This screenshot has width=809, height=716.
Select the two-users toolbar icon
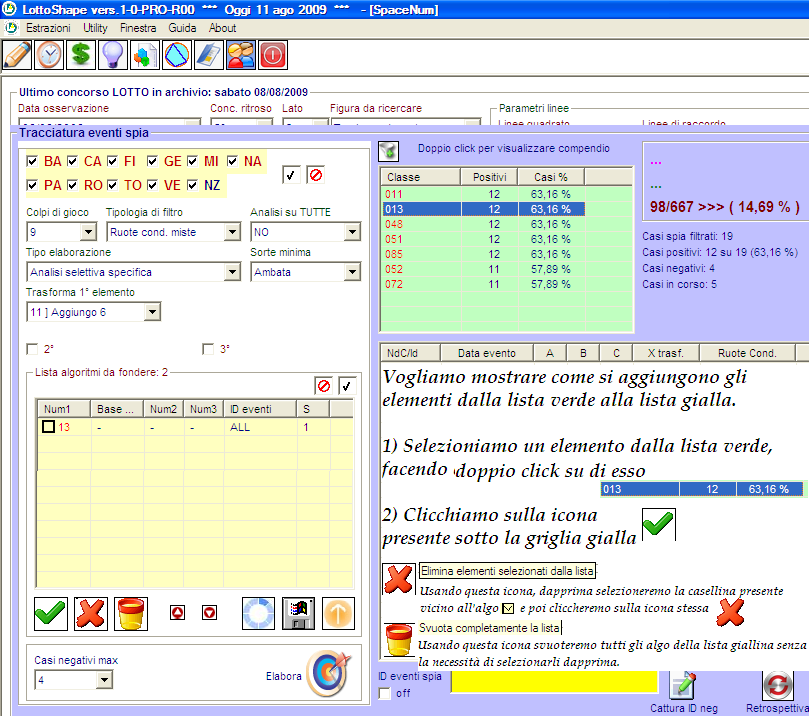point(241,55)
